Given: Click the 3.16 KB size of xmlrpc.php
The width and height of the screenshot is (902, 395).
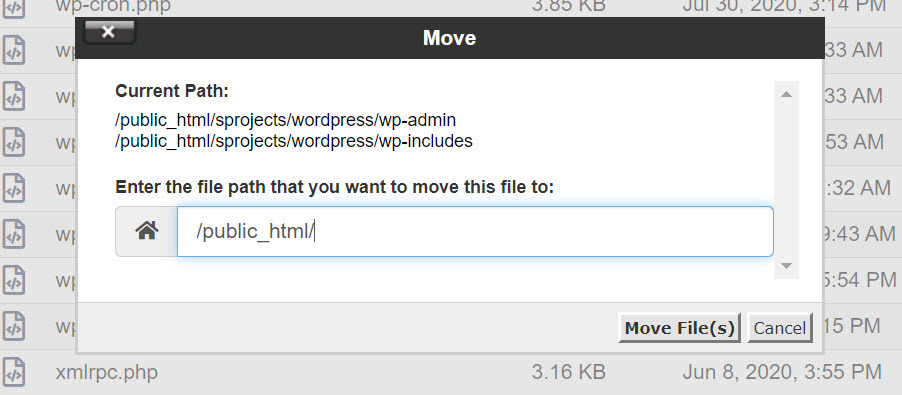Looking at the screenshot, I should tap(568, 372).
